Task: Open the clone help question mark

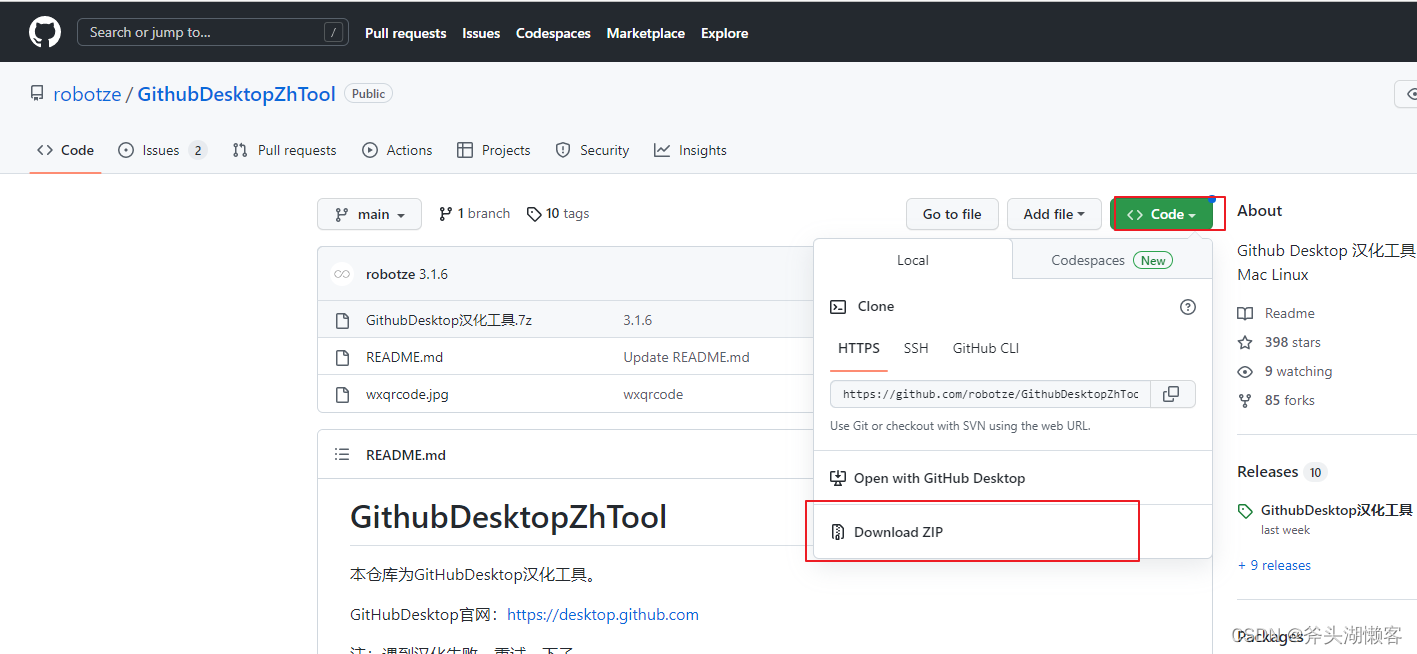Action: (x=1187, y=306)
